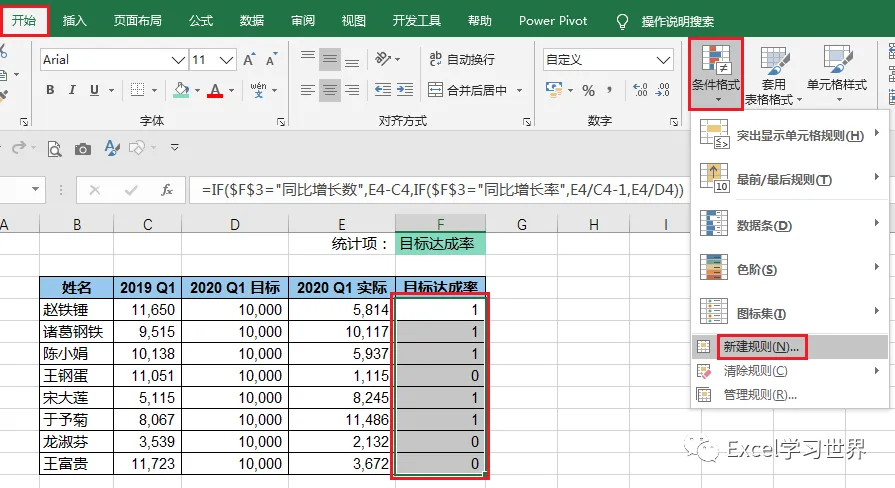Open 图标集 icon sets submenu
This screenshot has width=895, height=488.
pos(790,313)
